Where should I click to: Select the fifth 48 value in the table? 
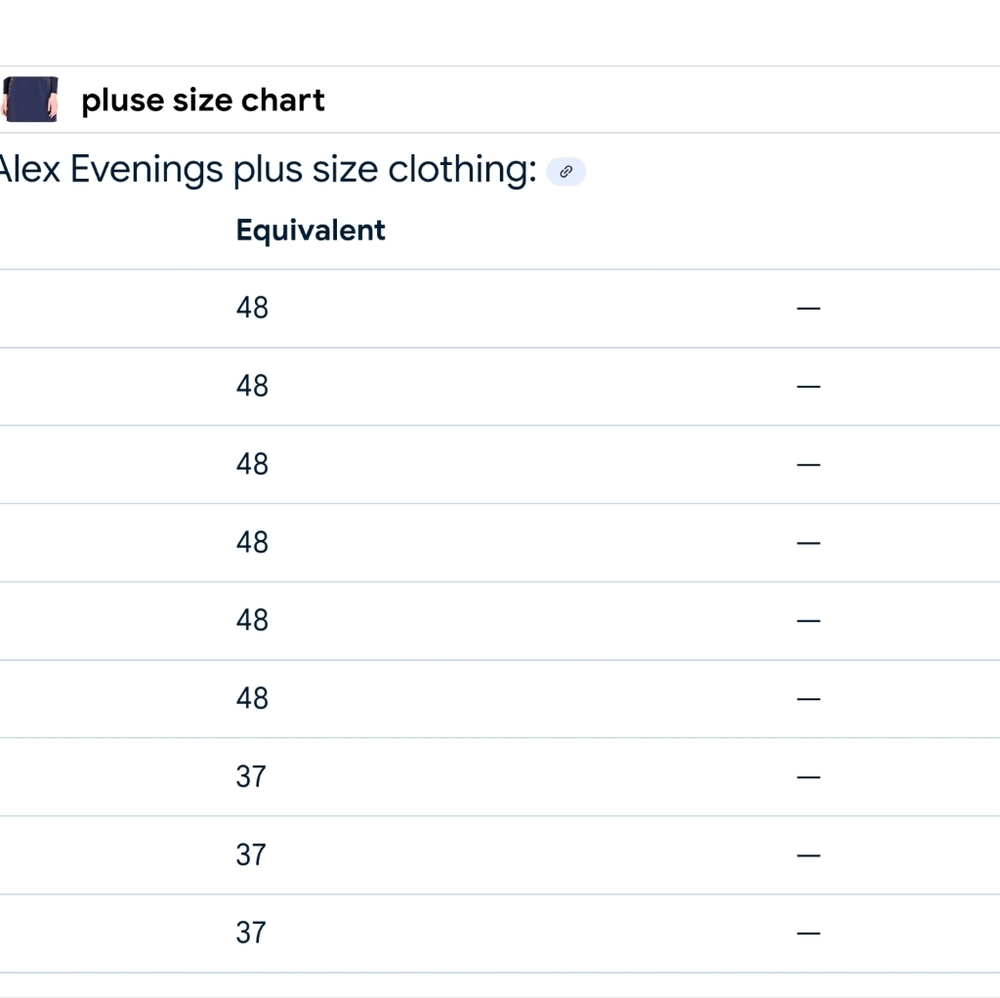pyautogui.click(x=252, y=620)
